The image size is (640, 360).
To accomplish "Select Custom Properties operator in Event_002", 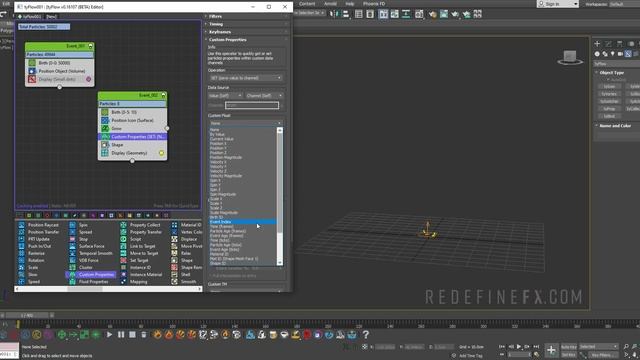I will [x=132, y=137].
